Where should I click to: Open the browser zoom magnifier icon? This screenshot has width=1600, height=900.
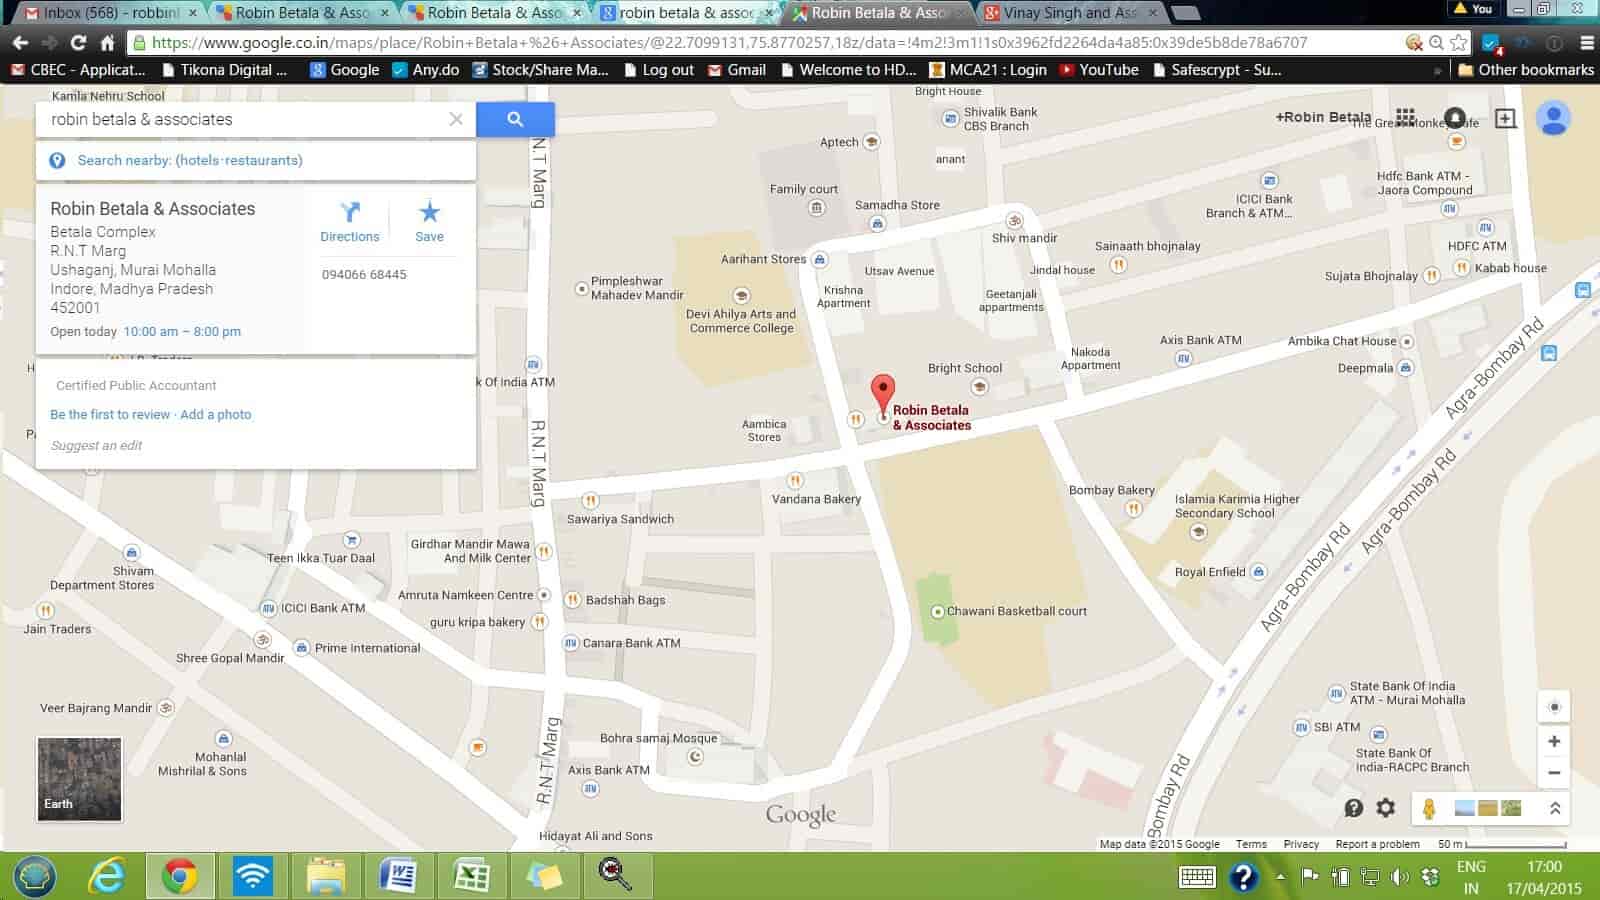(x=1436, y=42)
